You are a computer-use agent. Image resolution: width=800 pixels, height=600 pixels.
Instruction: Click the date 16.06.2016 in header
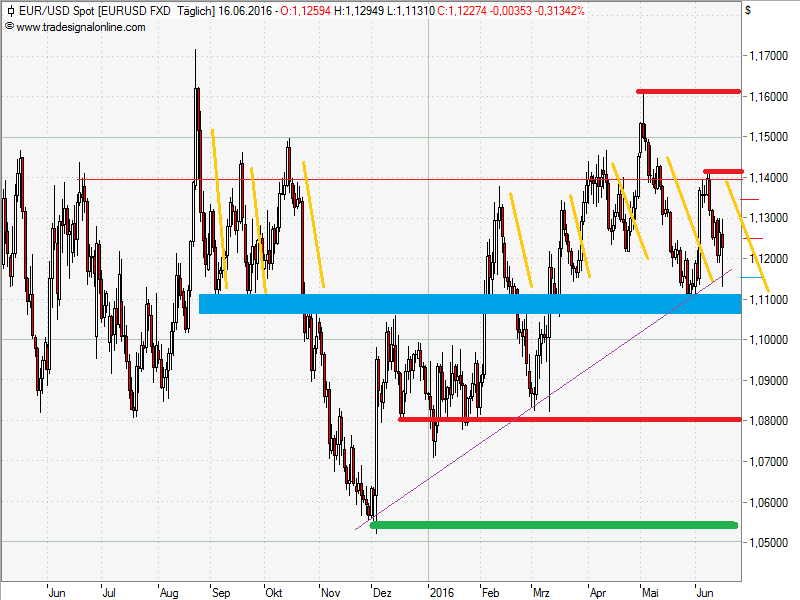tap(245, 11)
